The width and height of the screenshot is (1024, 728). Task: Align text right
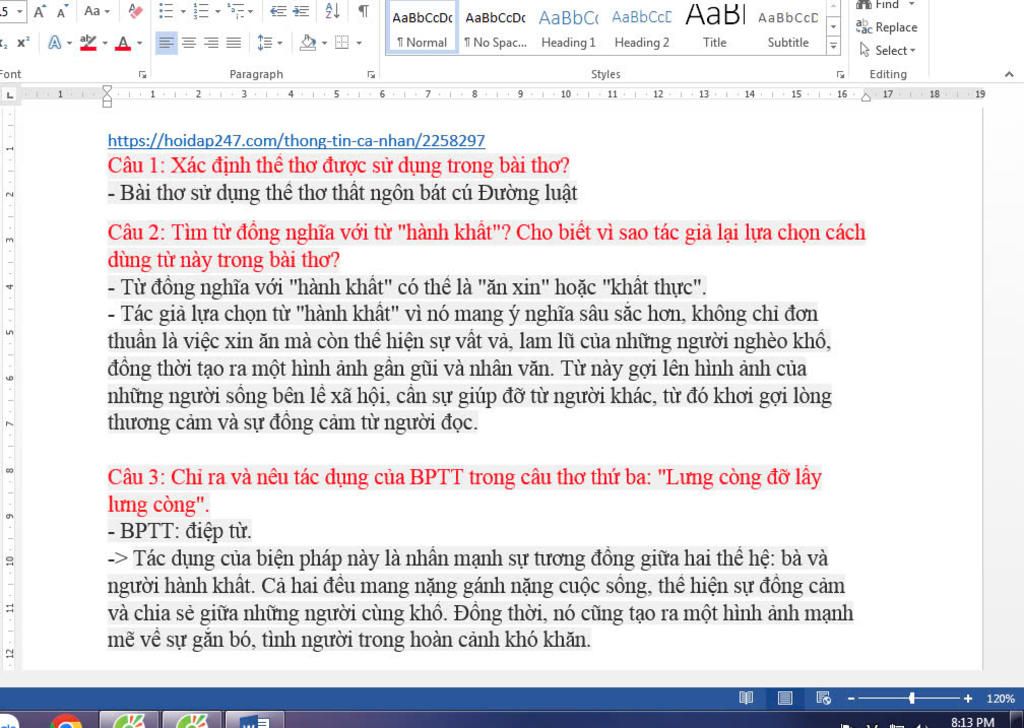pyautogui.click(x=211, y=43)
